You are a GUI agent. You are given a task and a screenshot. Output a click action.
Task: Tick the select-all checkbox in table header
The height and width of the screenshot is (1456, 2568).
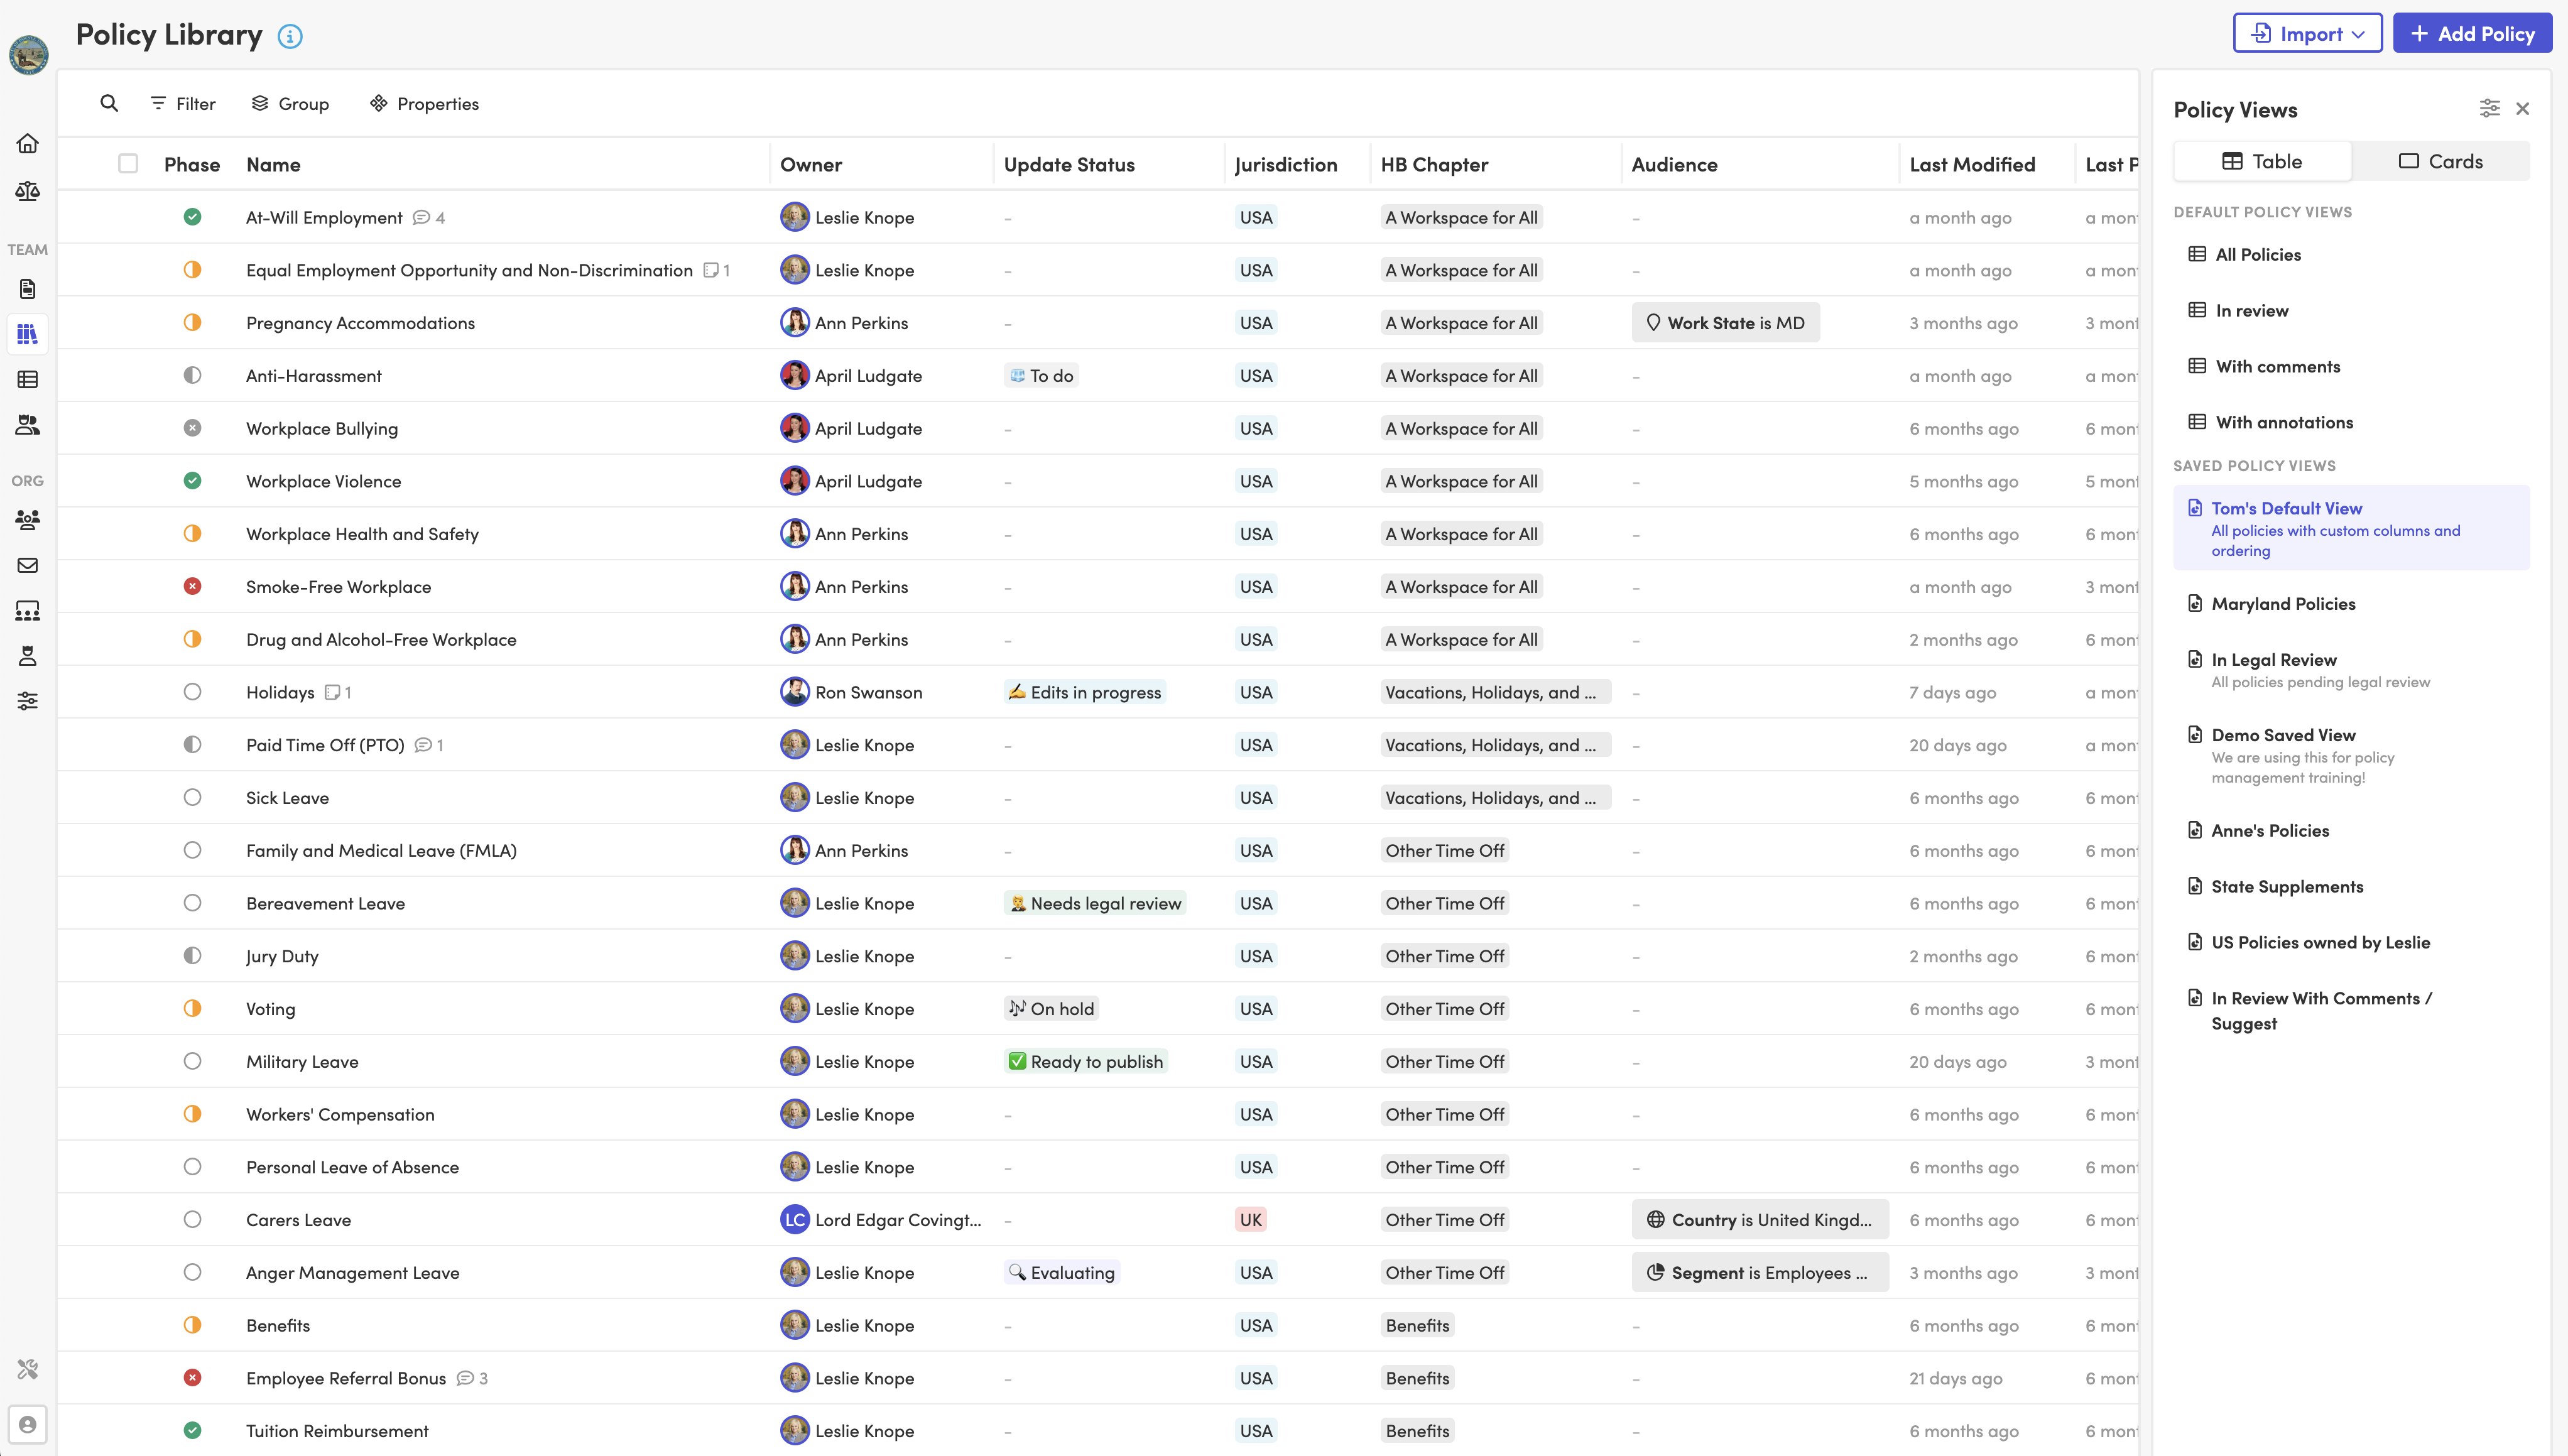(x=128, y=164)
